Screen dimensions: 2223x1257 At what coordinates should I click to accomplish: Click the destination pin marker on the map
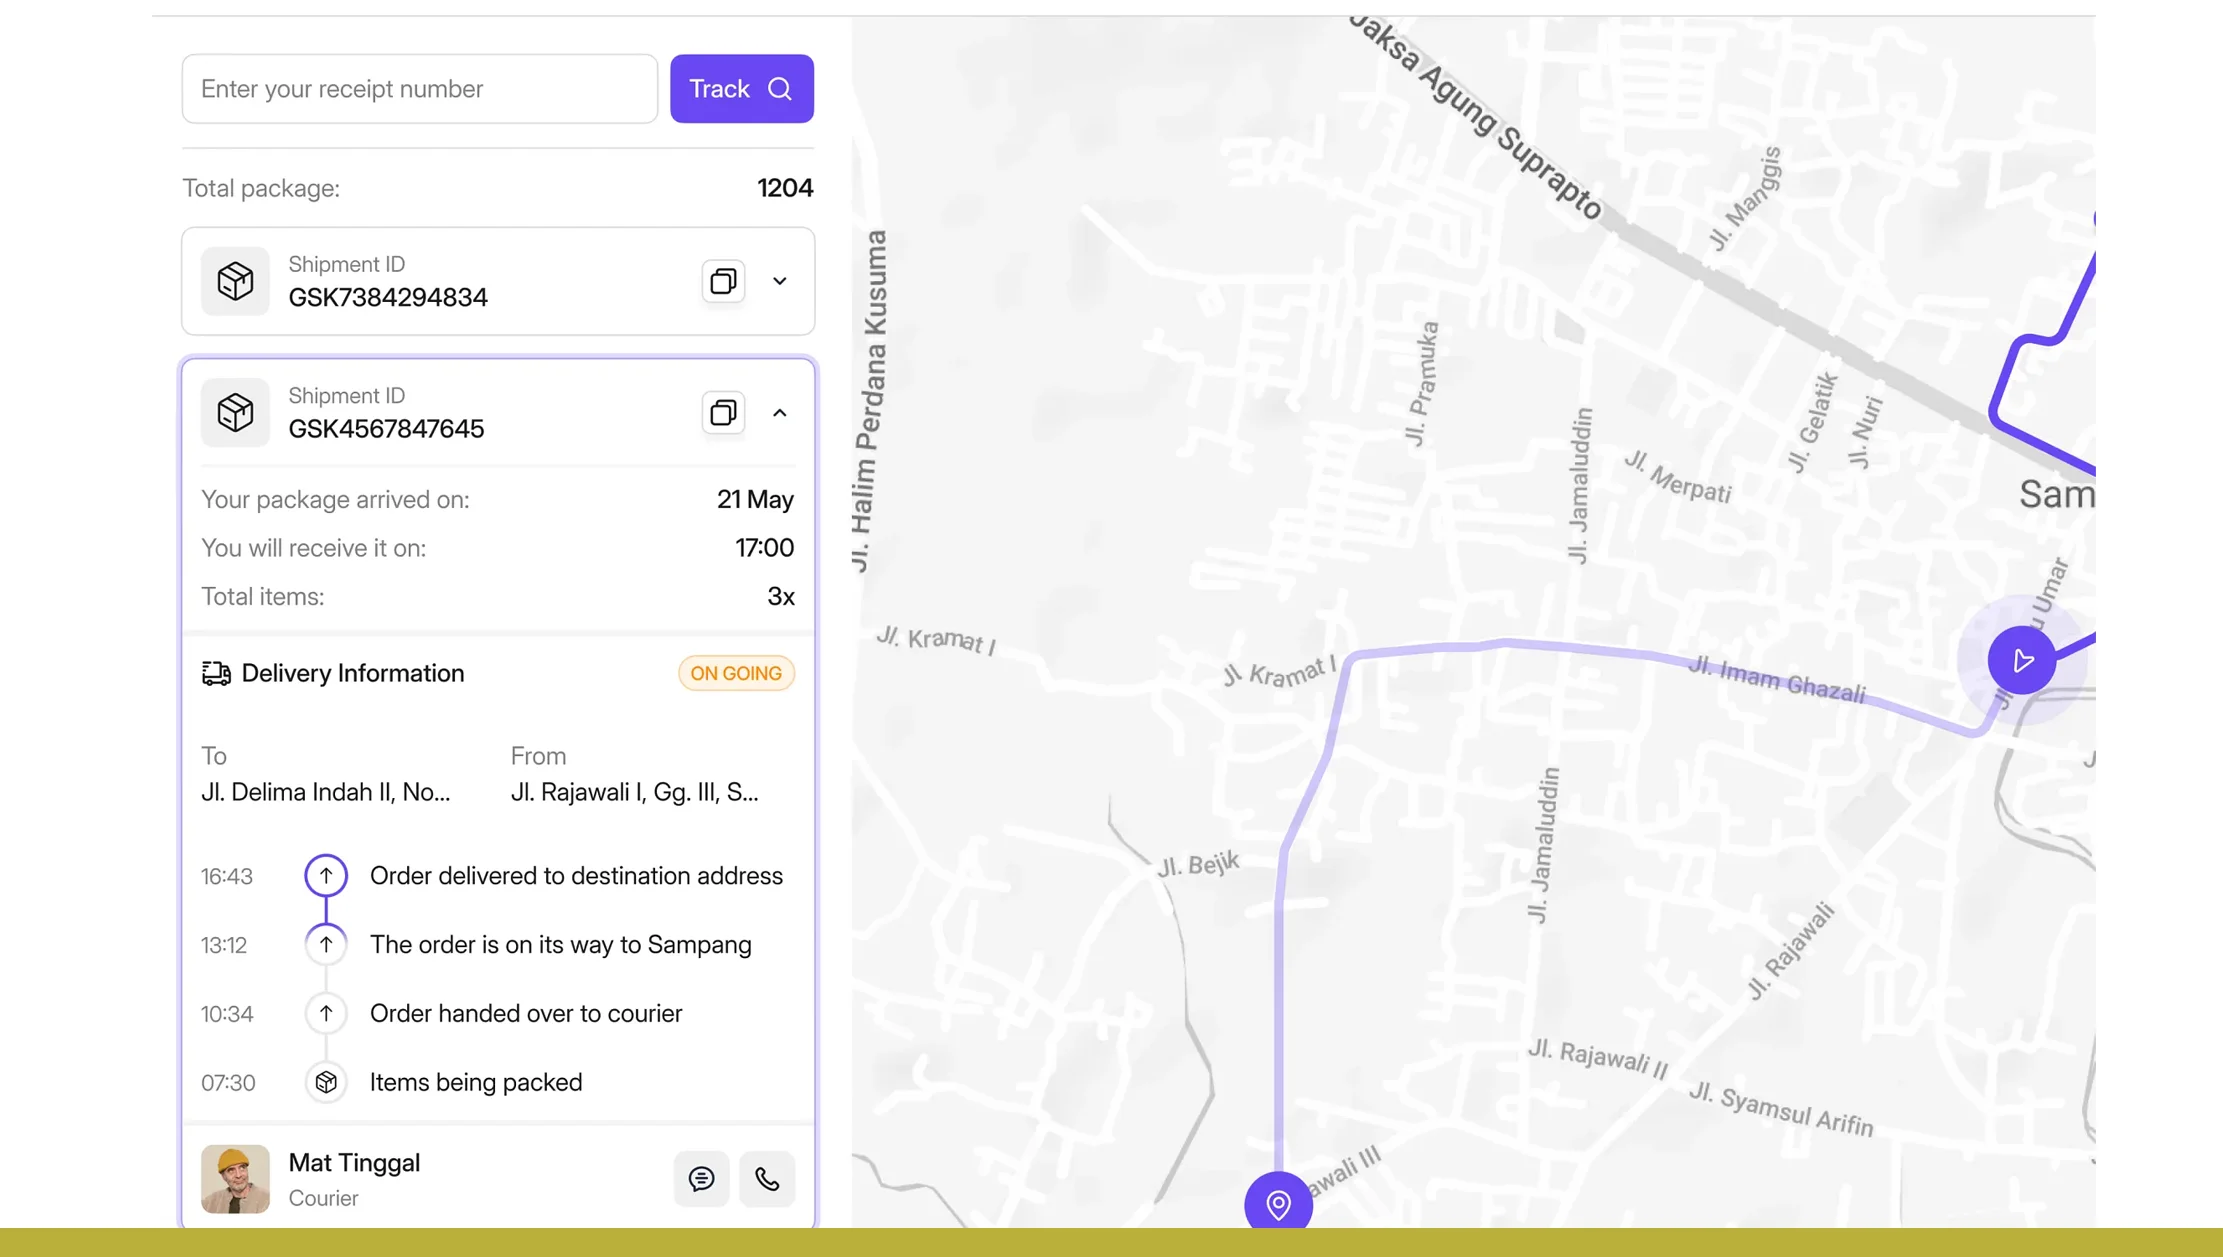tap(1277, 1204)
